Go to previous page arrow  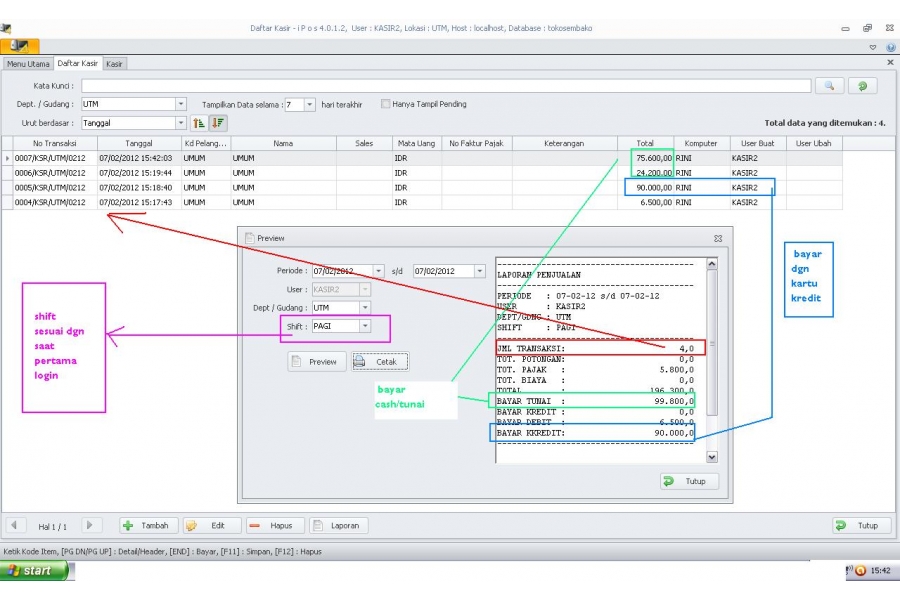(x=14, y=525)
